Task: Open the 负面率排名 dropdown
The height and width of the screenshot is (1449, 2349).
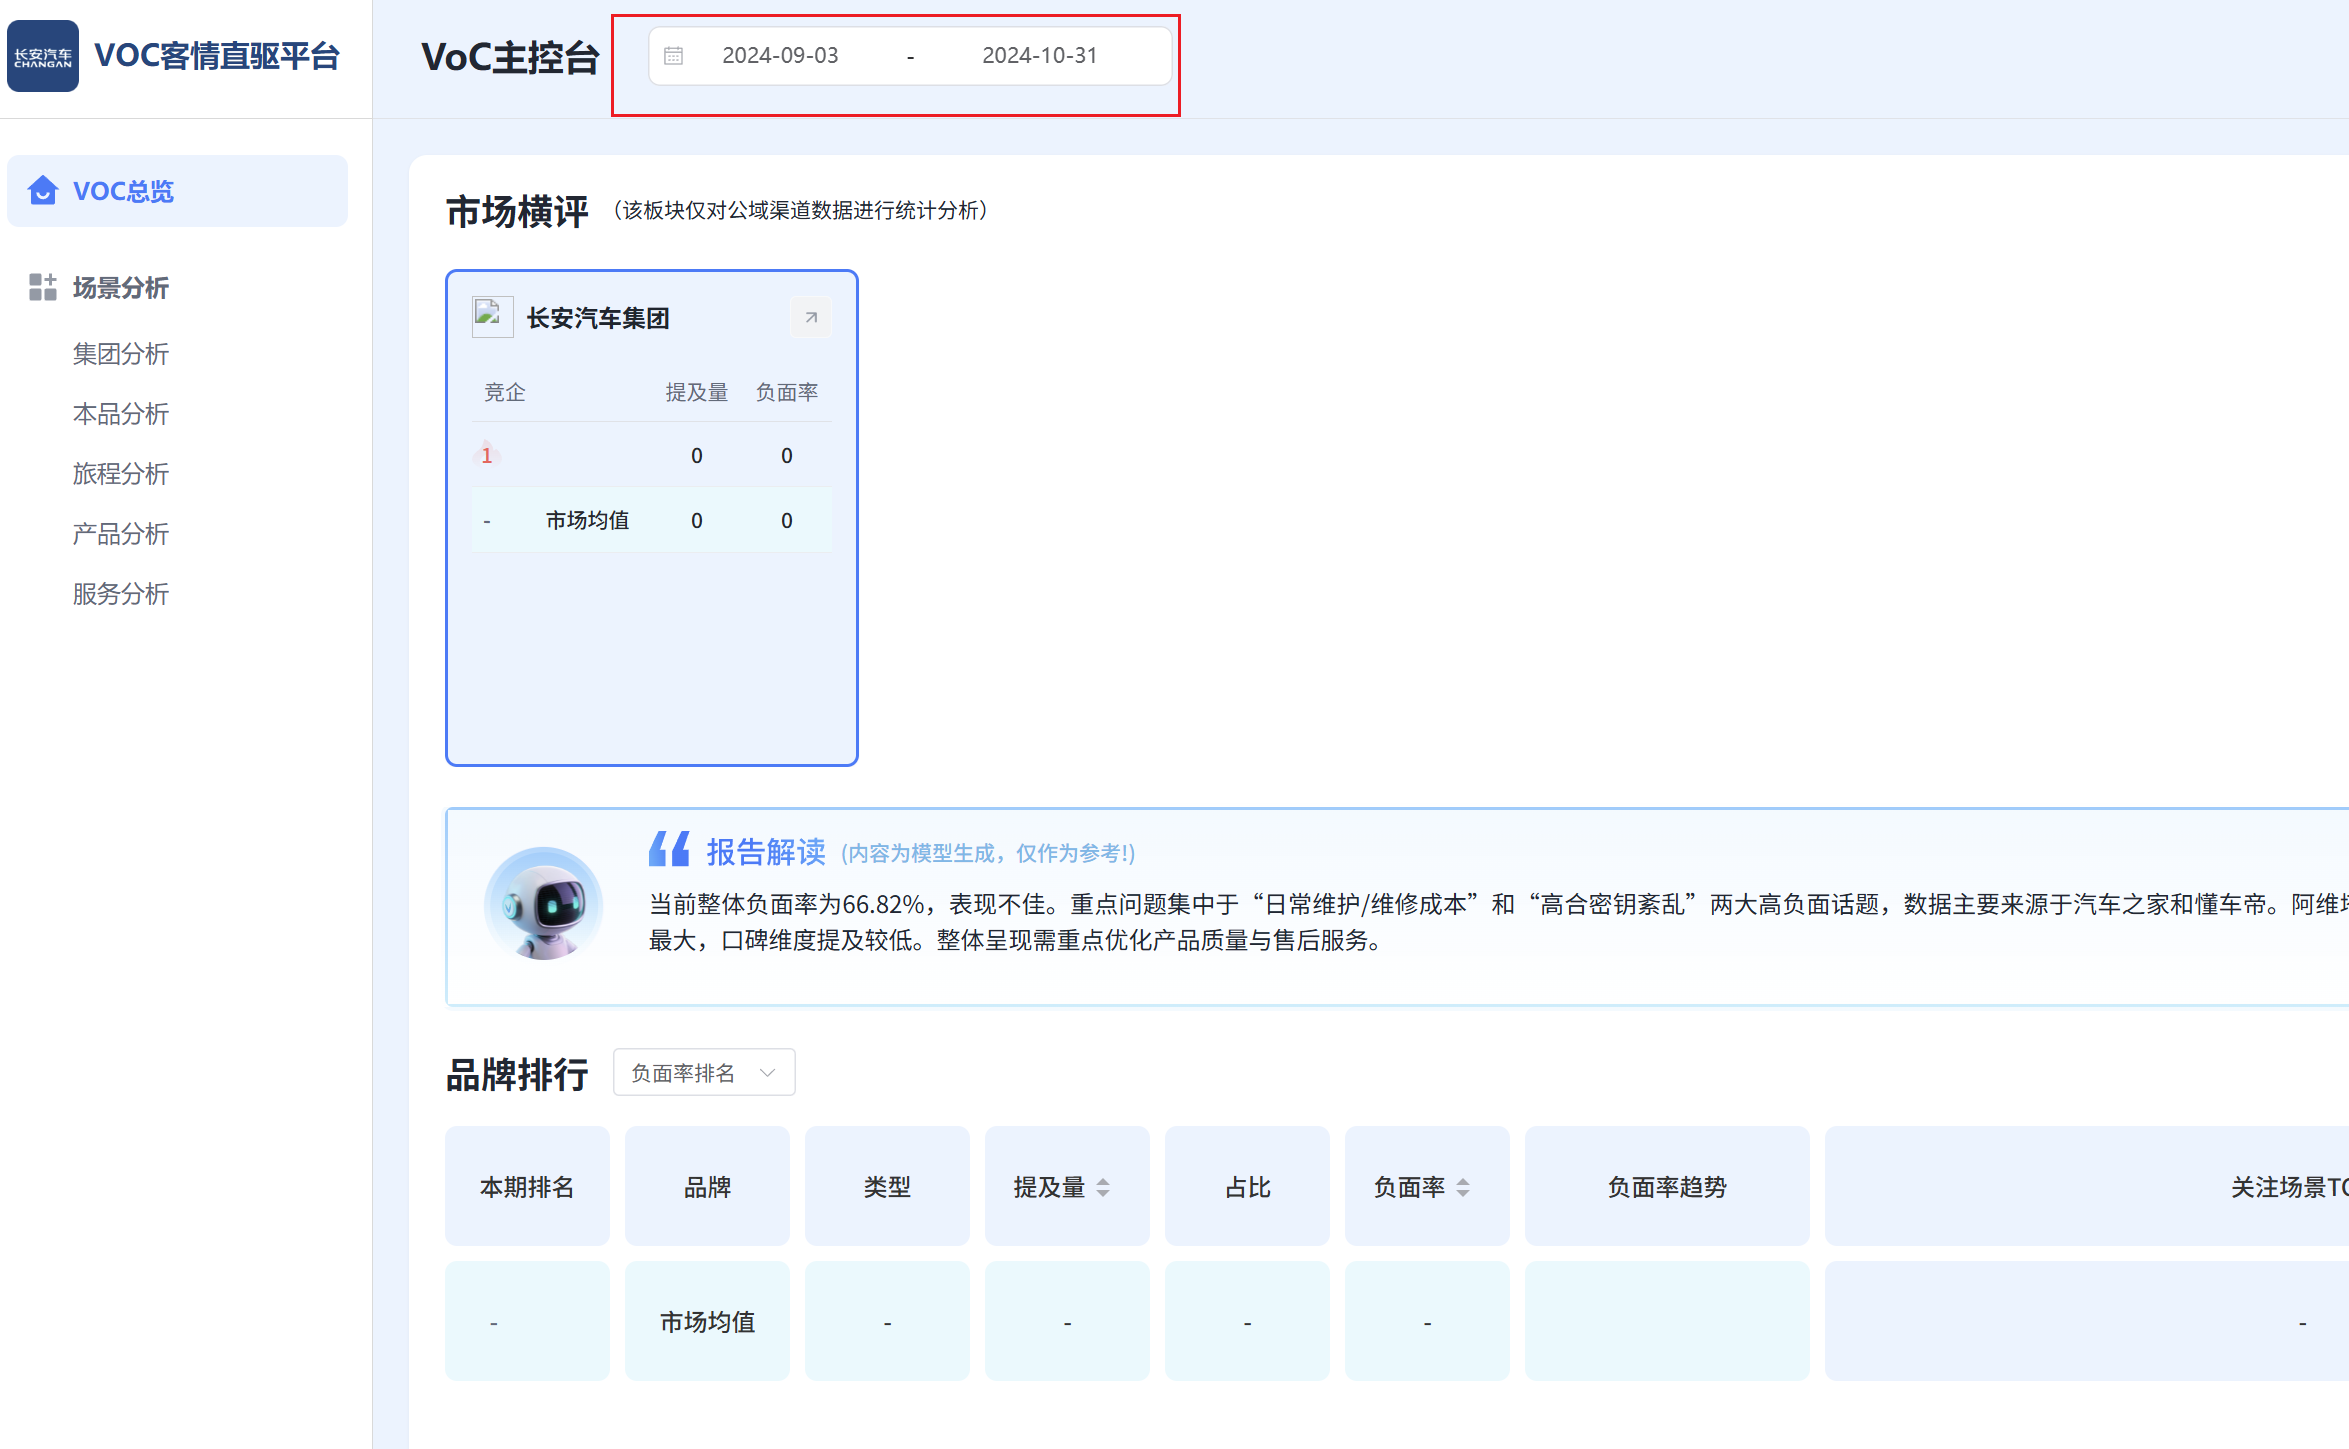Action: click(x=704, y=1073)
